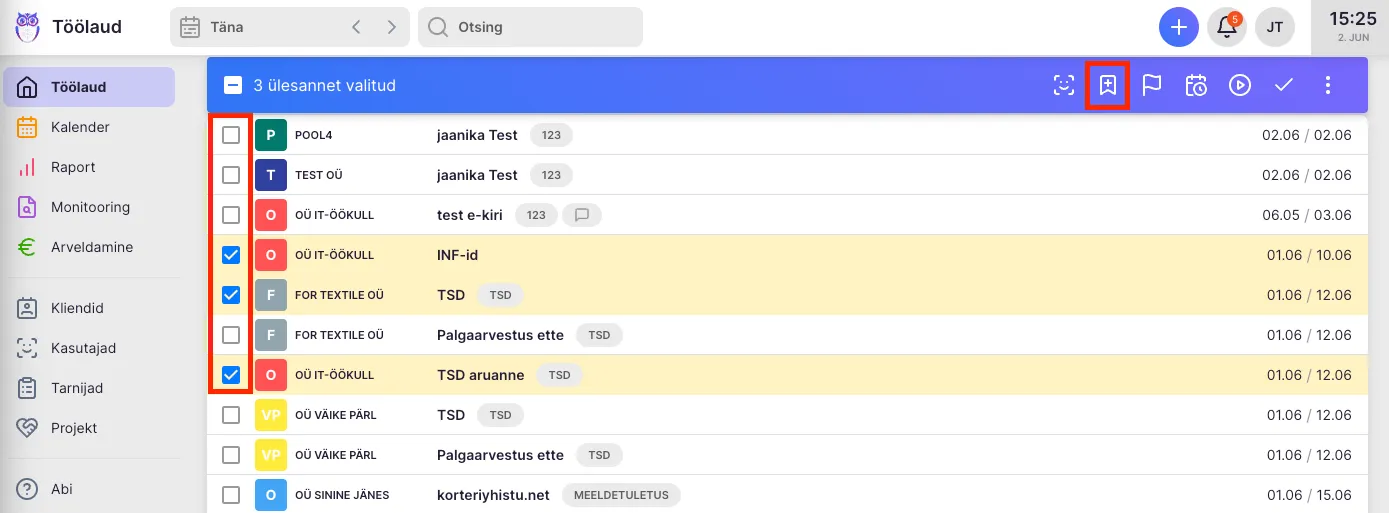Click the flag icon in selection toolbar
The image size is (1389, 513).
click(x=1152, y=86)
